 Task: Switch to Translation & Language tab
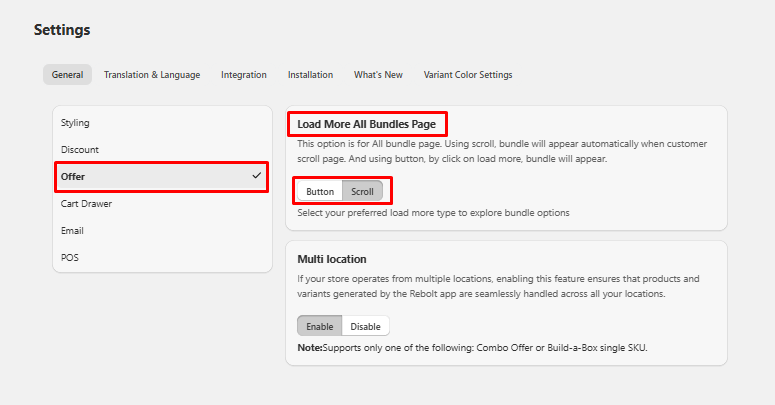(152, 75)
